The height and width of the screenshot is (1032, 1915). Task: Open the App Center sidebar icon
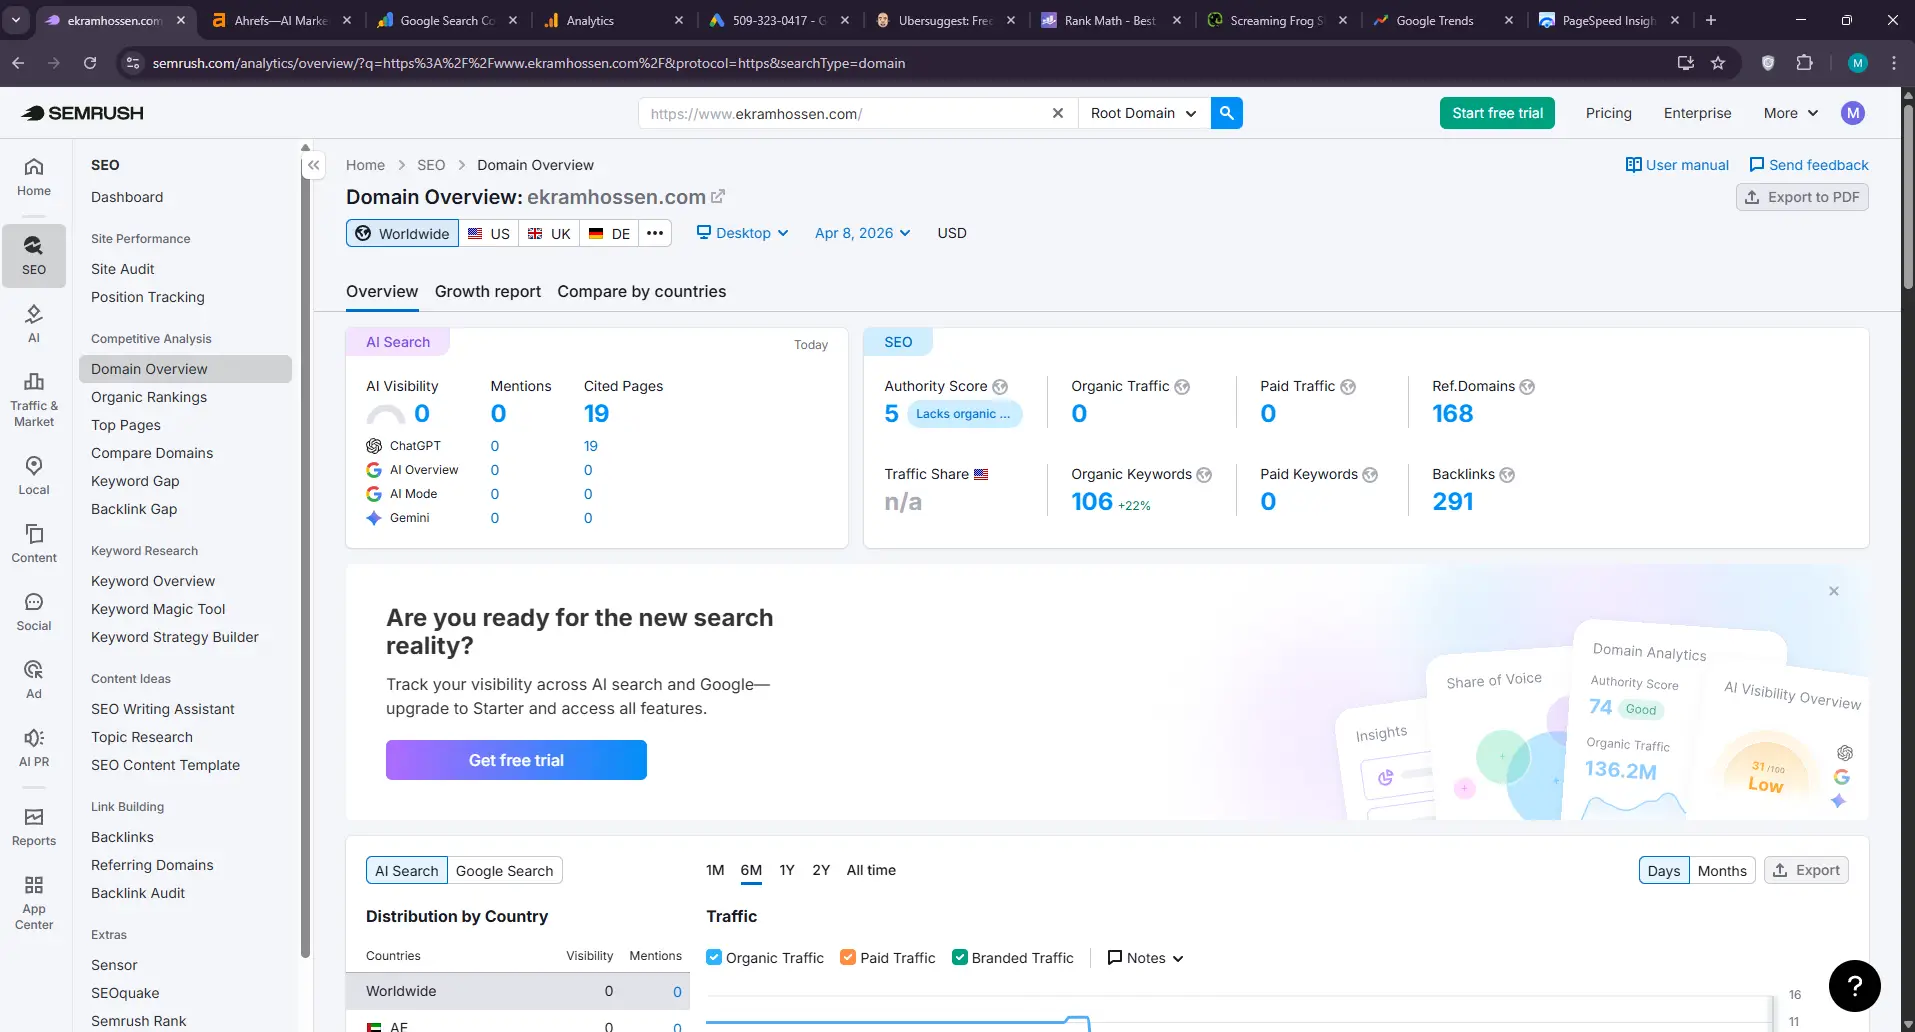(x=34, y=902)
